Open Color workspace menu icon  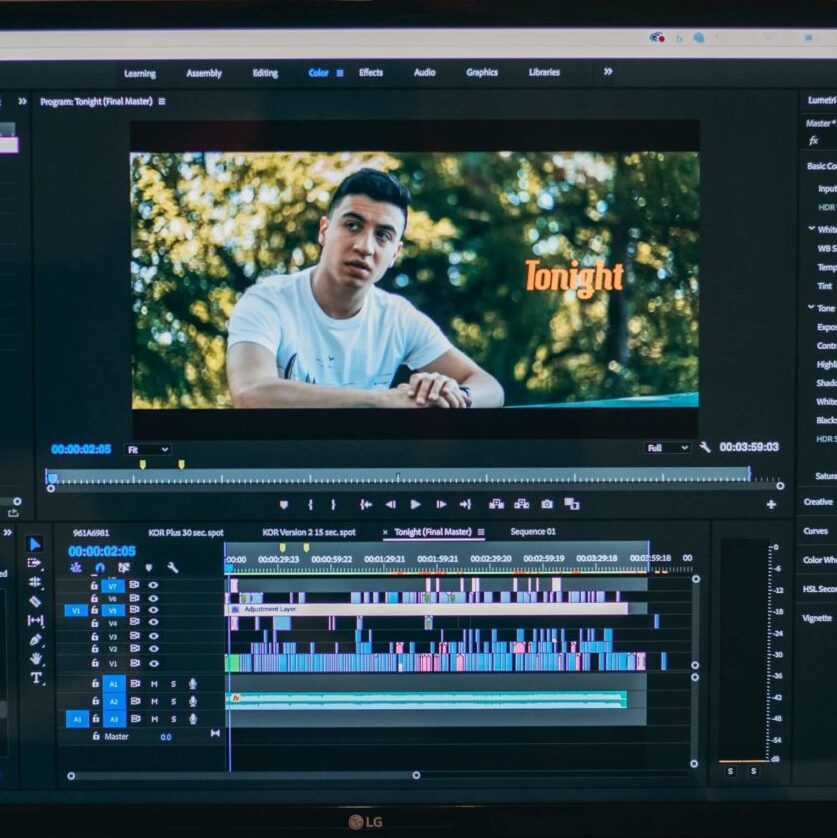click(340, 73)
